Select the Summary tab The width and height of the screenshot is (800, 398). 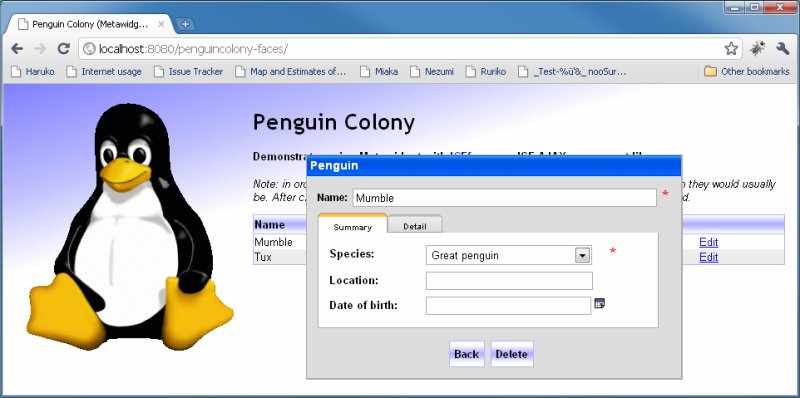point(353,226)
